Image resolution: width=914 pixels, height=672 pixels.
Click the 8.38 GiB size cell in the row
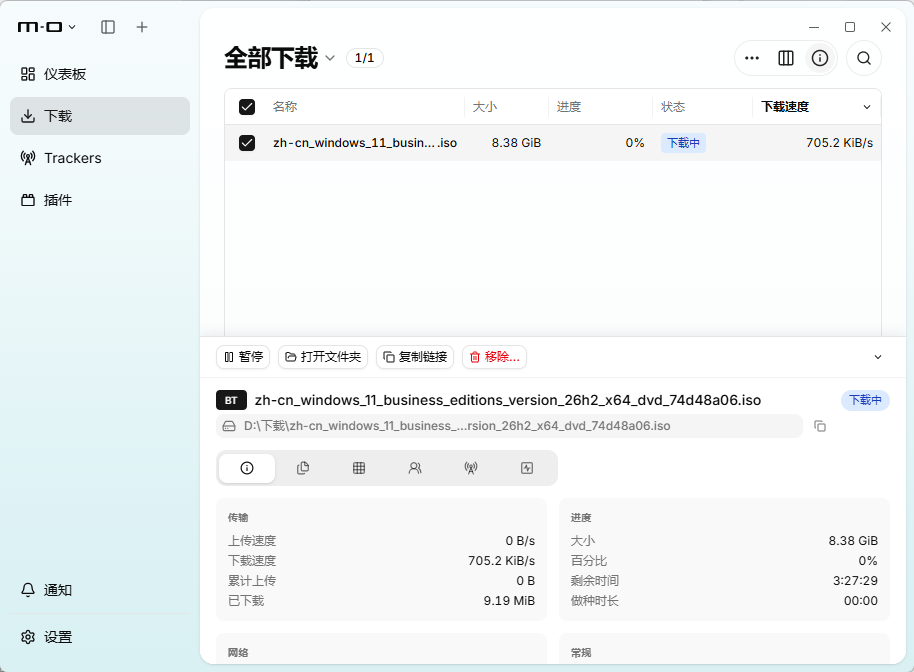[x=516, y=143]
